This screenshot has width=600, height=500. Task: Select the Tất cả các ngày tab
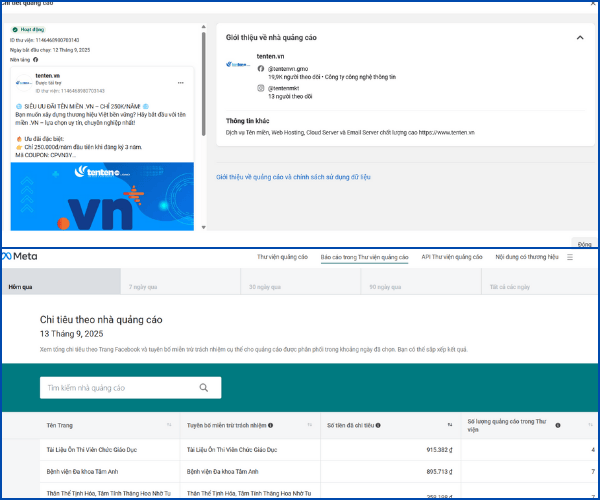click(x=540, y=281)
